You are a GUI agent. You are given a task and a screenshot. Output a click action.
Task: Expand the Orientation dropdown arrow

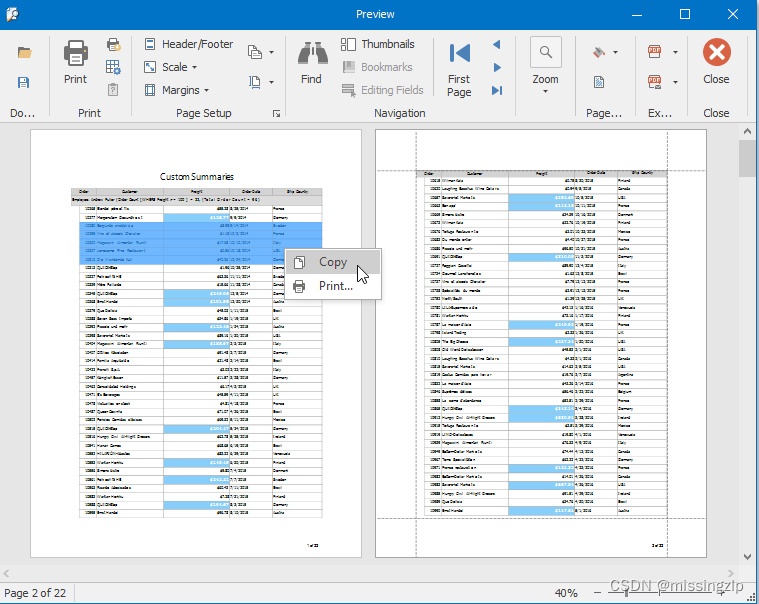tap(272, 52)
